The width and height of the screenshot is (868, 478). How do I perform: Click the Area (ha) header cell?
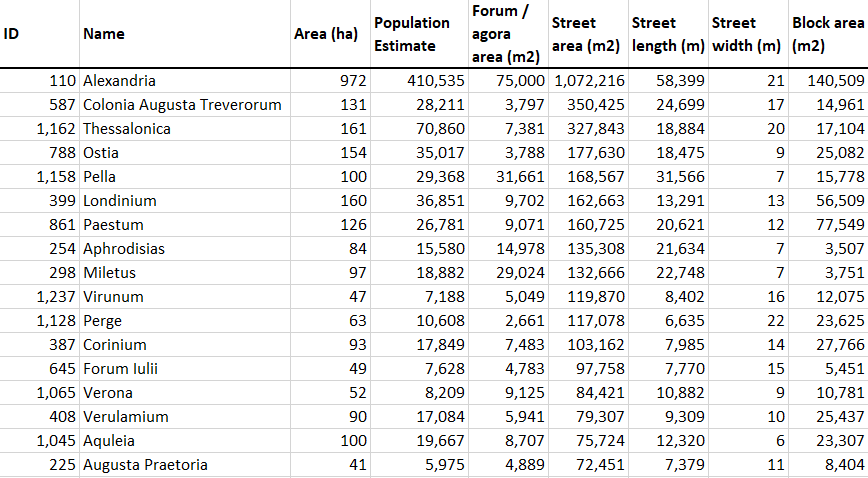(330, 34)
